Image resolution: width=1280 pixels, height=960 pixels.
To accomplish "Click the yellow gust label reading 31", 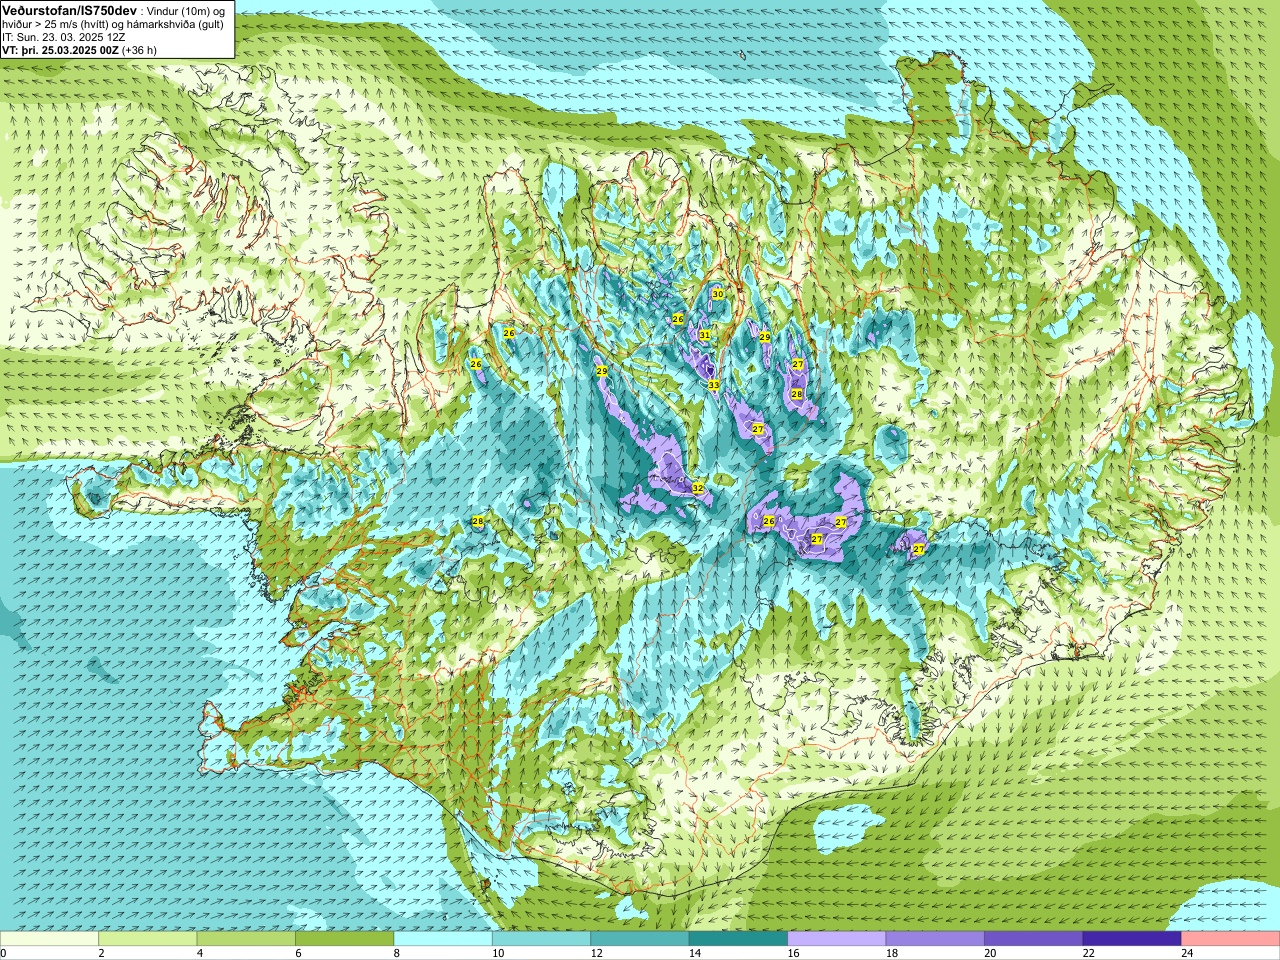I will click(704, 335).
